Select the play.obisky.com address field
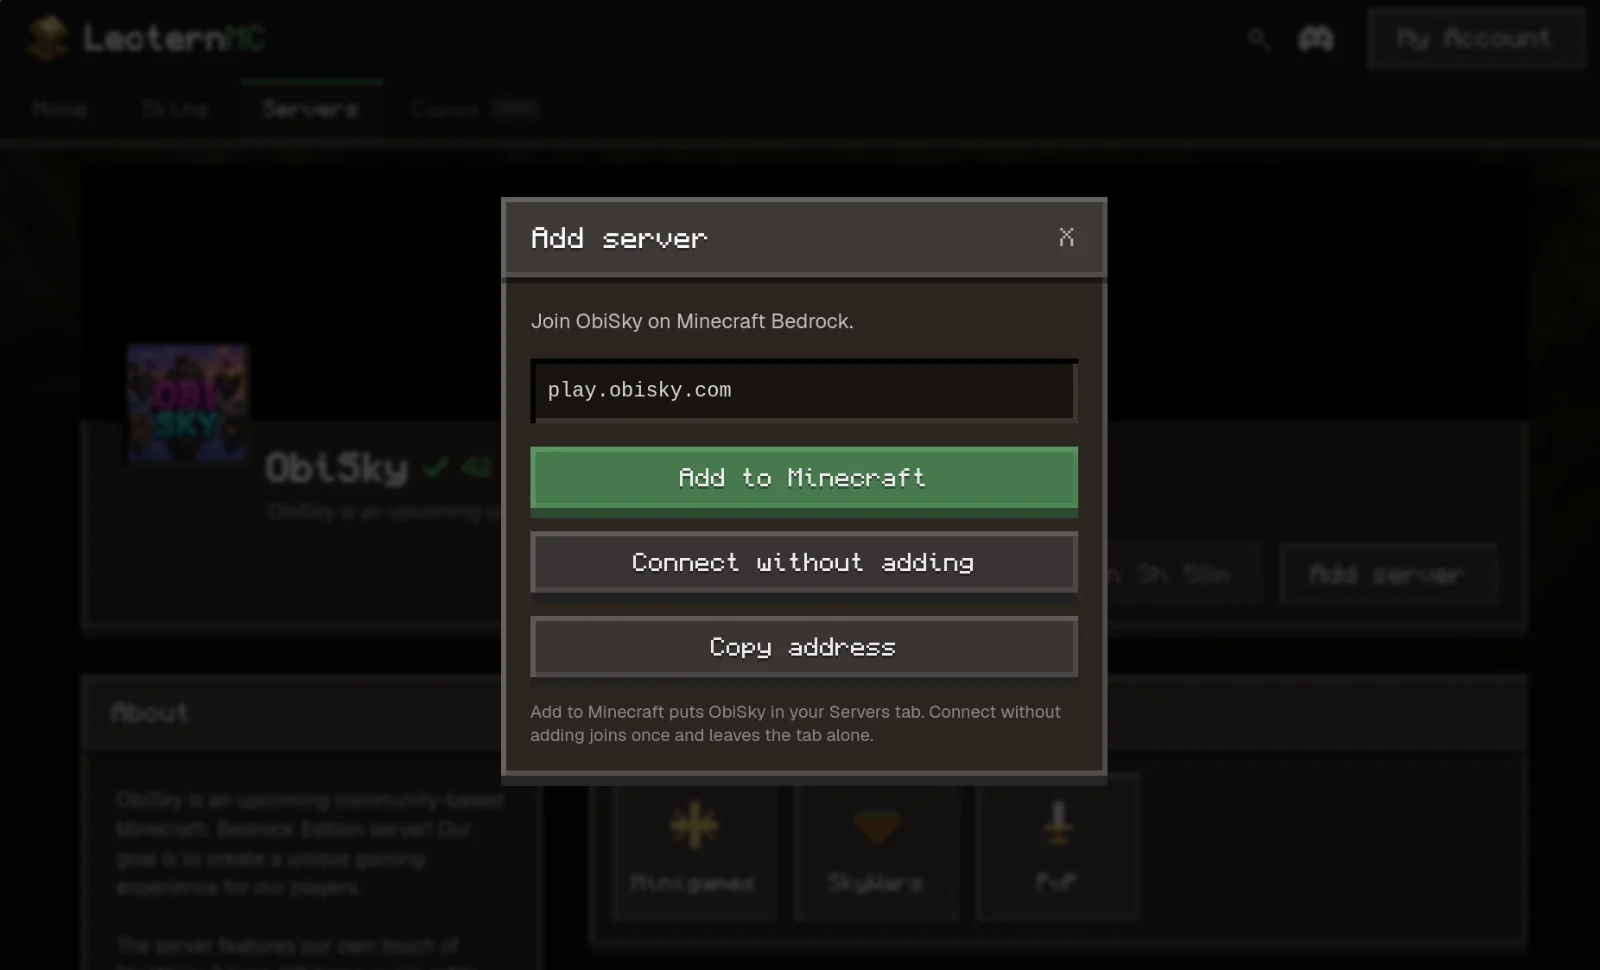The image size is (1600, 970). (804, 391)
